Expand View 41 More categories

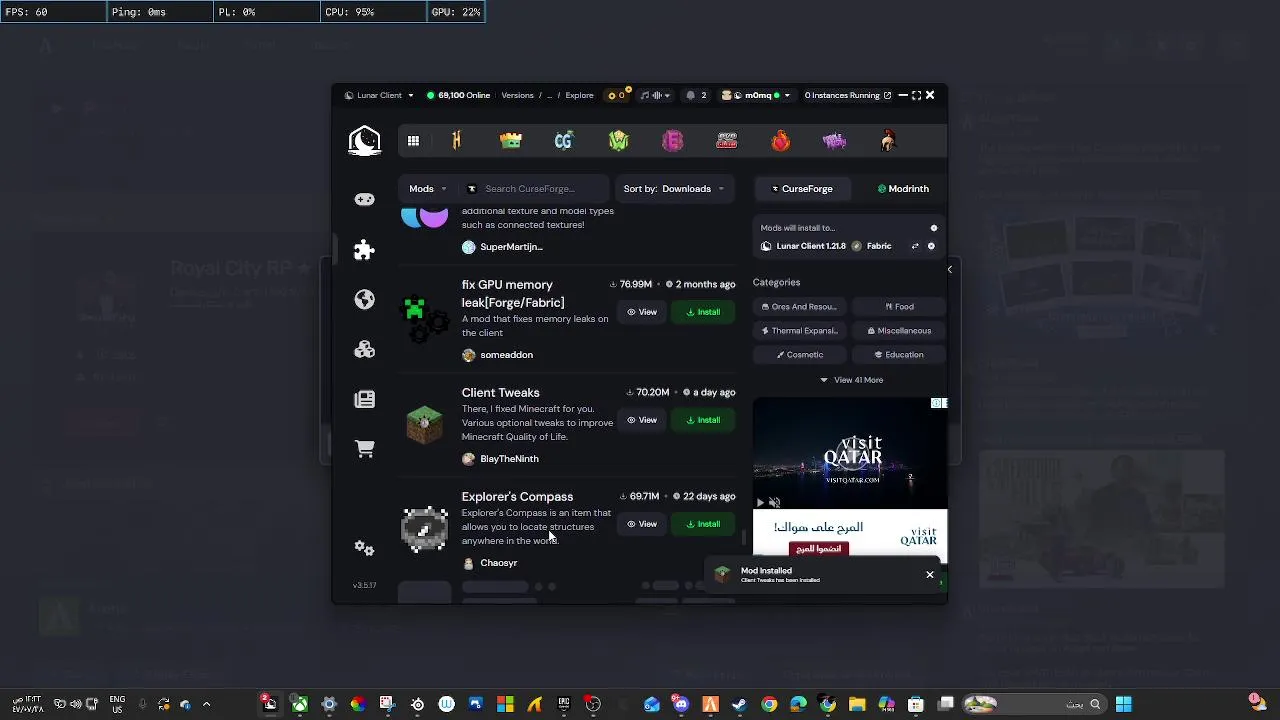tap(851, 380)
